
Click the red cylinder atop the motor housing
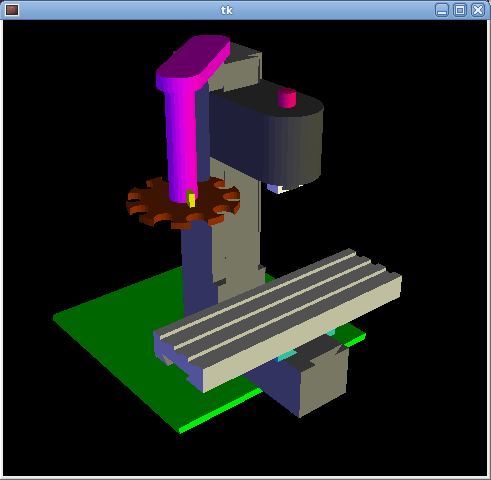(x=287, y=98)
